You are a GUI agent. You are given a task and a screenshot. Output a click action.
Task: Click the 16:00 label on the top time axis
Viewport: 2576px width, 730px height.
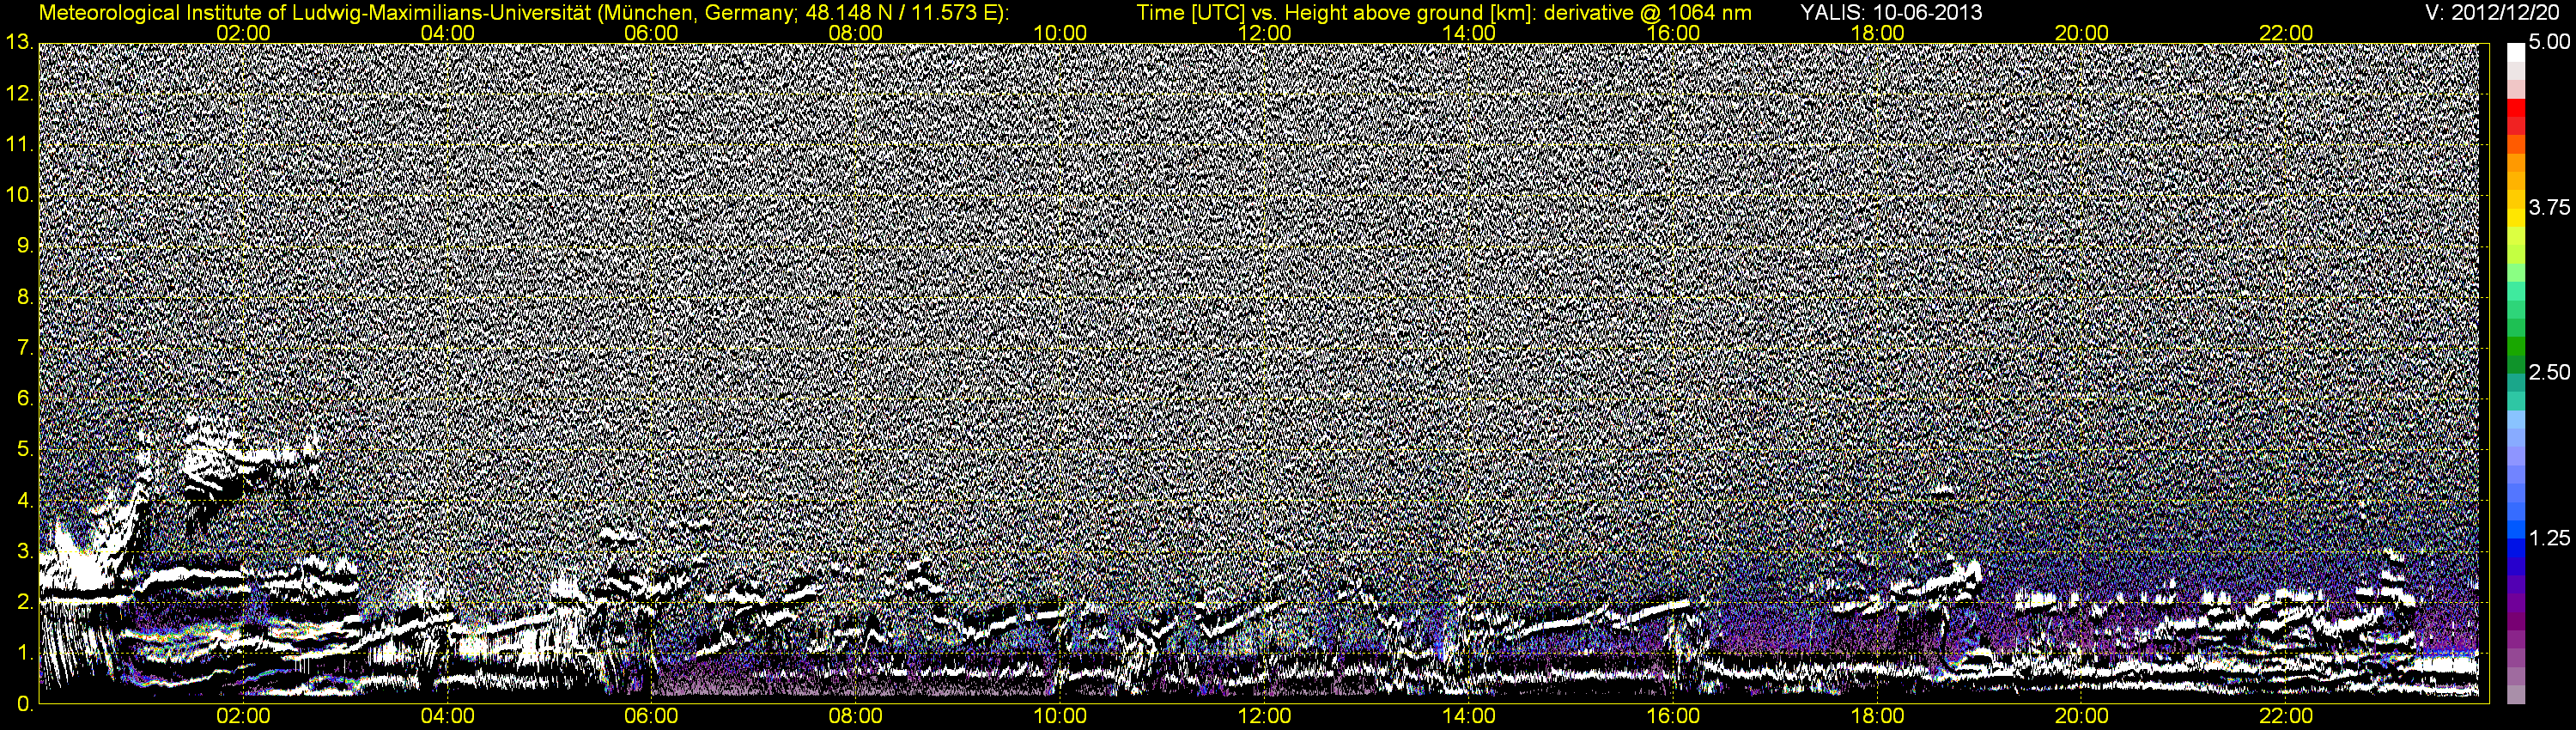point(1673,33)
